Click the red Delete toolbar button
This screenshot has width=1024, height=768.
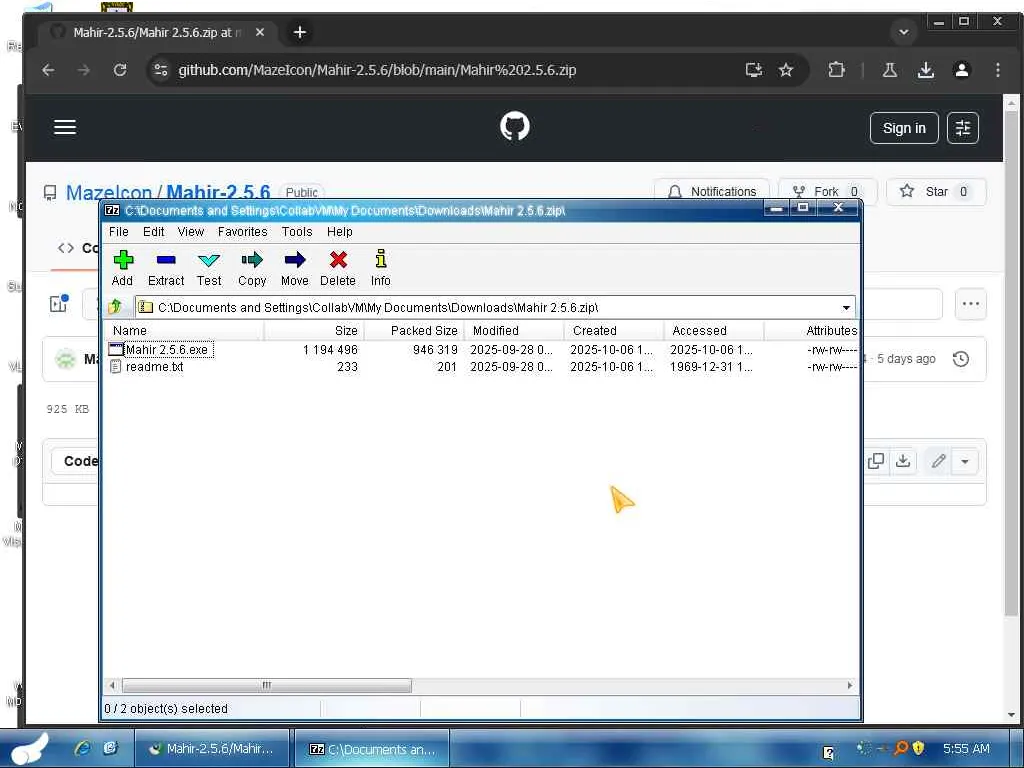point(338,268)
